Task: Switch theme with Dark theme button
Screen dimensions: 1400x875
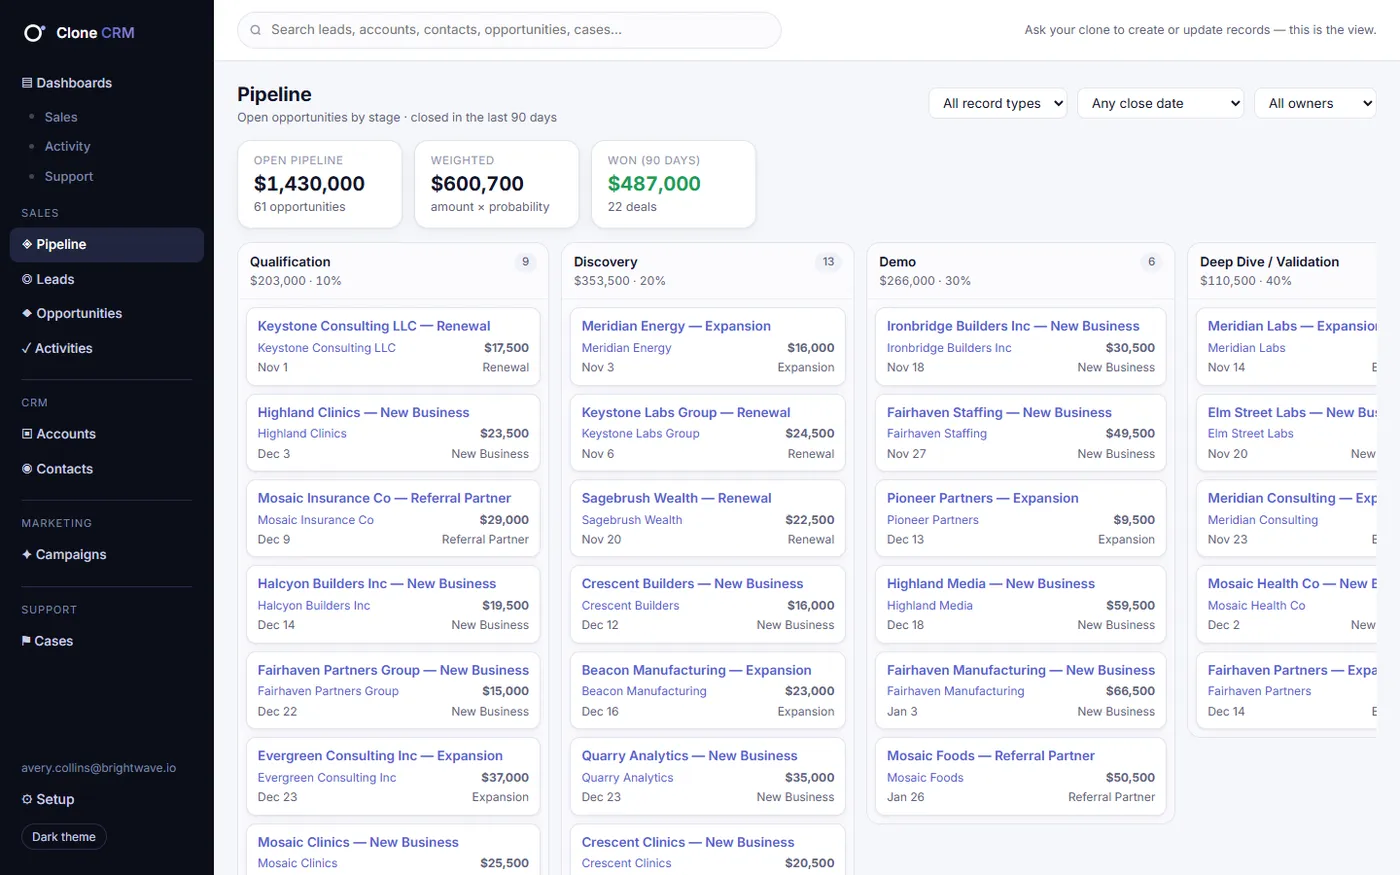Action: point(64,837)
